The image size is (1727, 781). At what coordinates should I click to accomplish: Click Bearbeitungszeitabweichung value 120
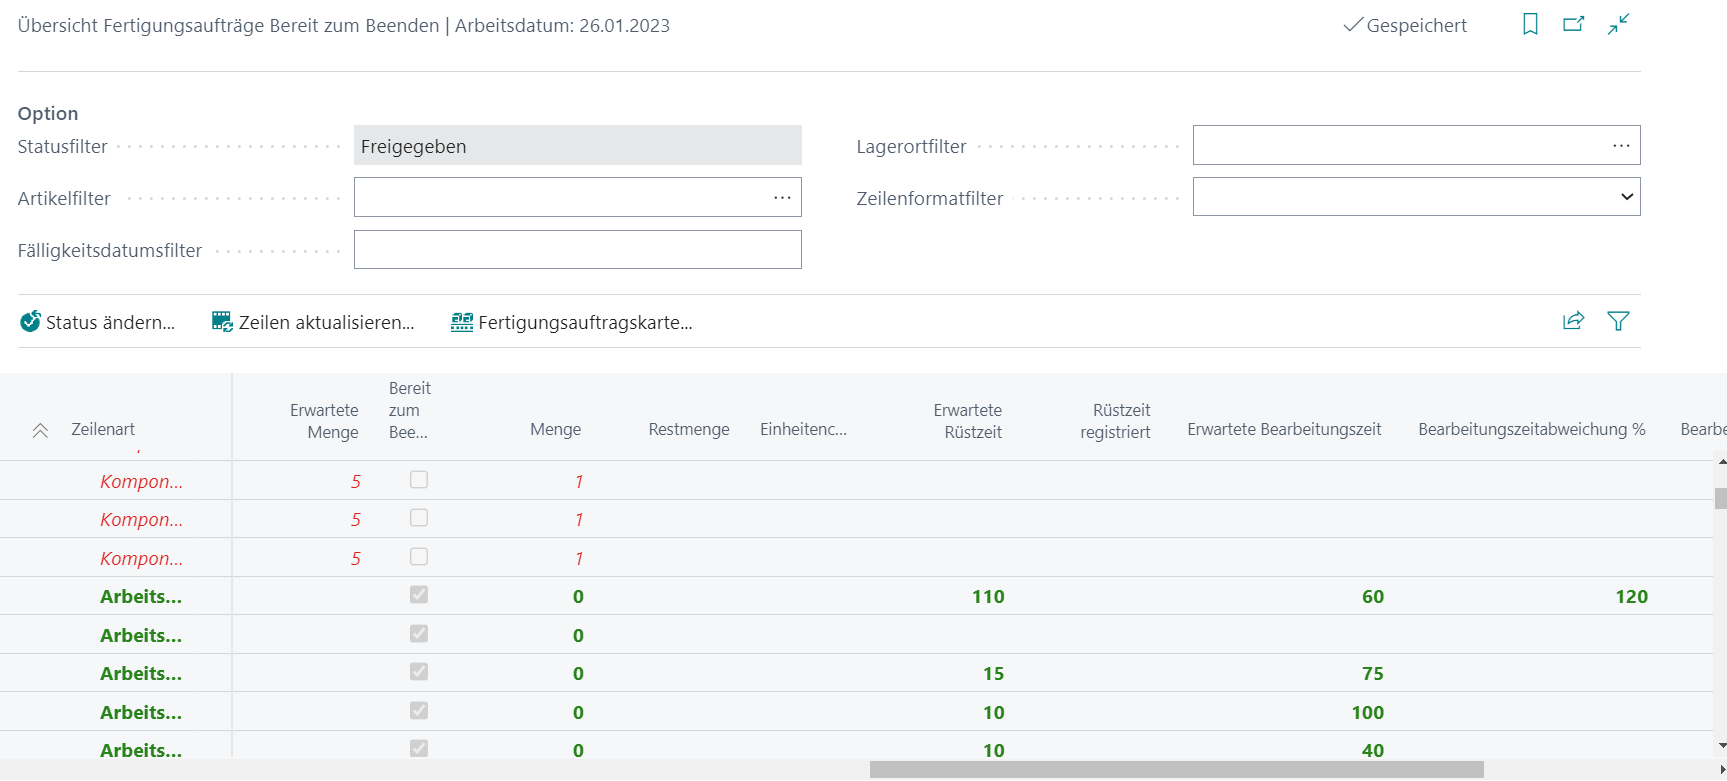[x=1631, y=597]
